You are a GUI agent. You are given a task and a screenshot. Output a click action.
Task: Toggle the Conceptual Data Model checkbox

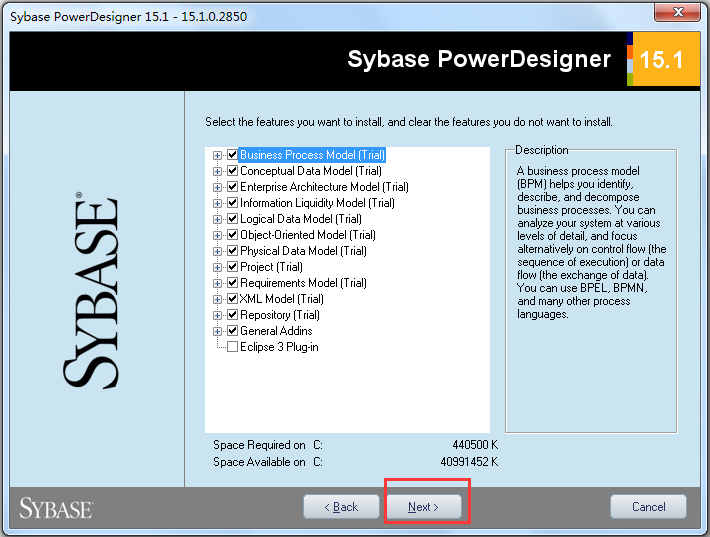point(232,171)
